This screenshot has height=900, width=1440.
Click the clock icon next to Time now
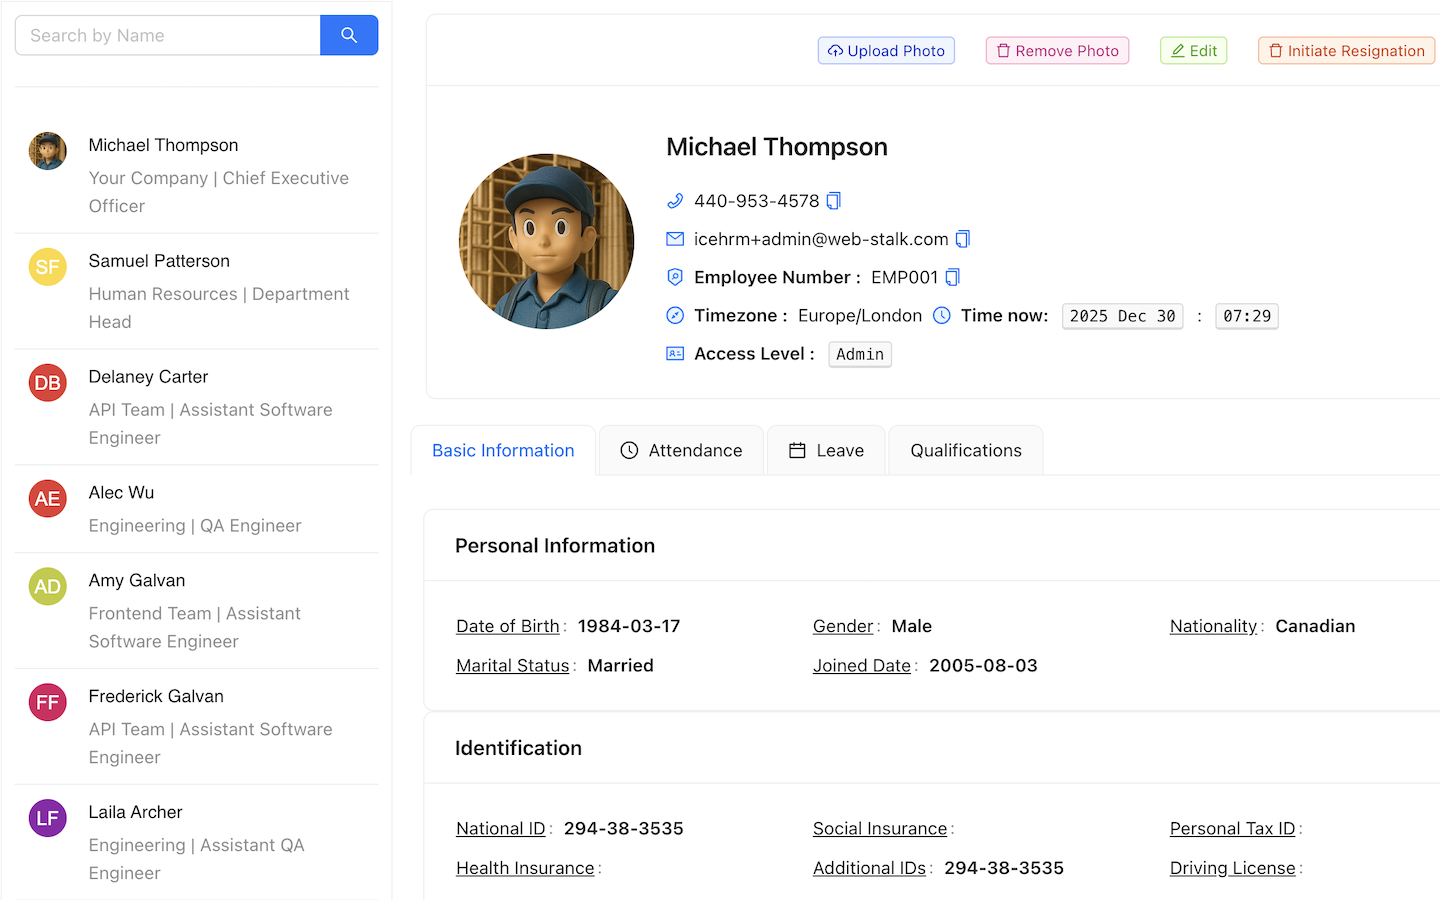940,315
